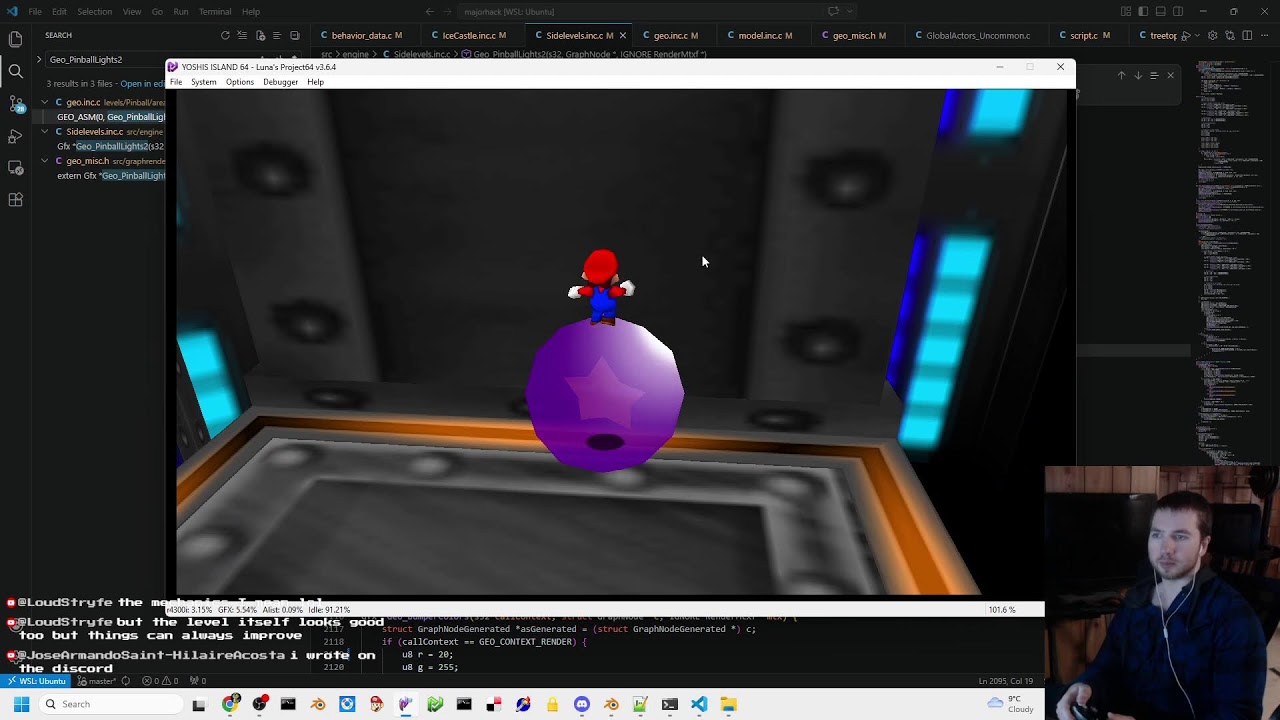Viewport: 1280px width, 720px height.
Task: Click the Geo_PinballLights2 search input
Action: pos(105,60)
